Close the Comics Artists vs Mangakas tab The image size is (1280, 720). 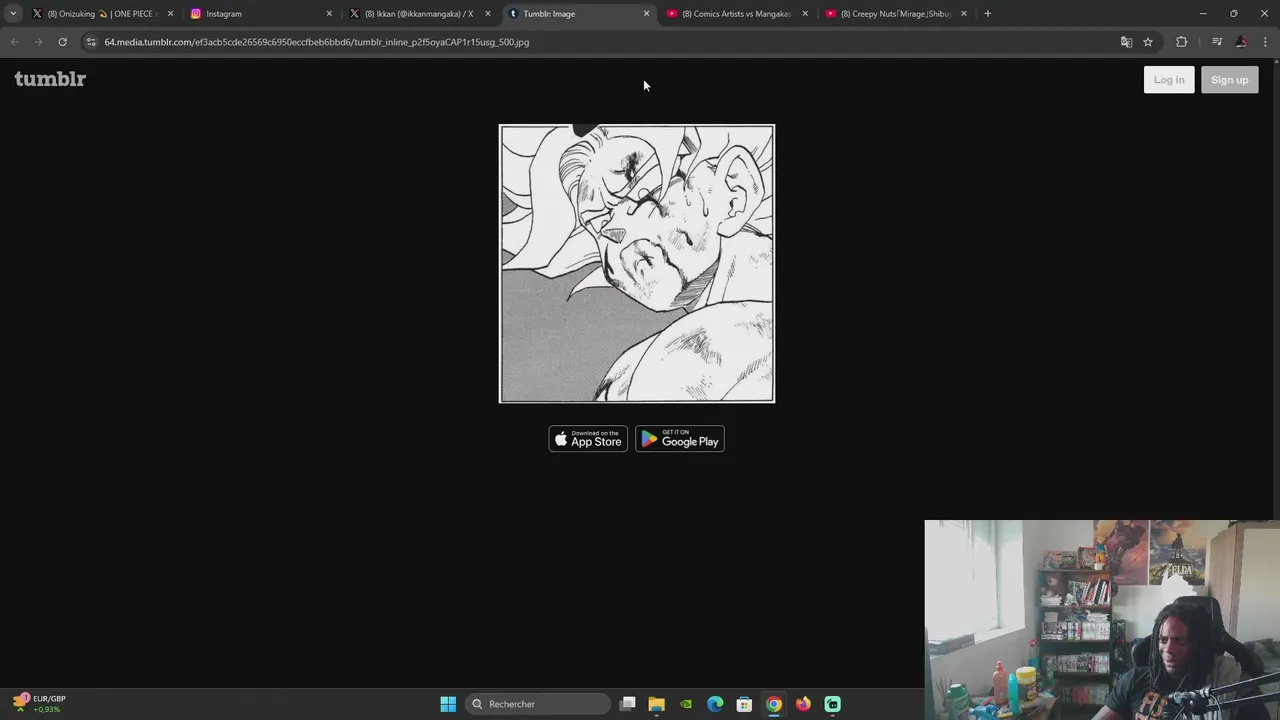[805, 14]
